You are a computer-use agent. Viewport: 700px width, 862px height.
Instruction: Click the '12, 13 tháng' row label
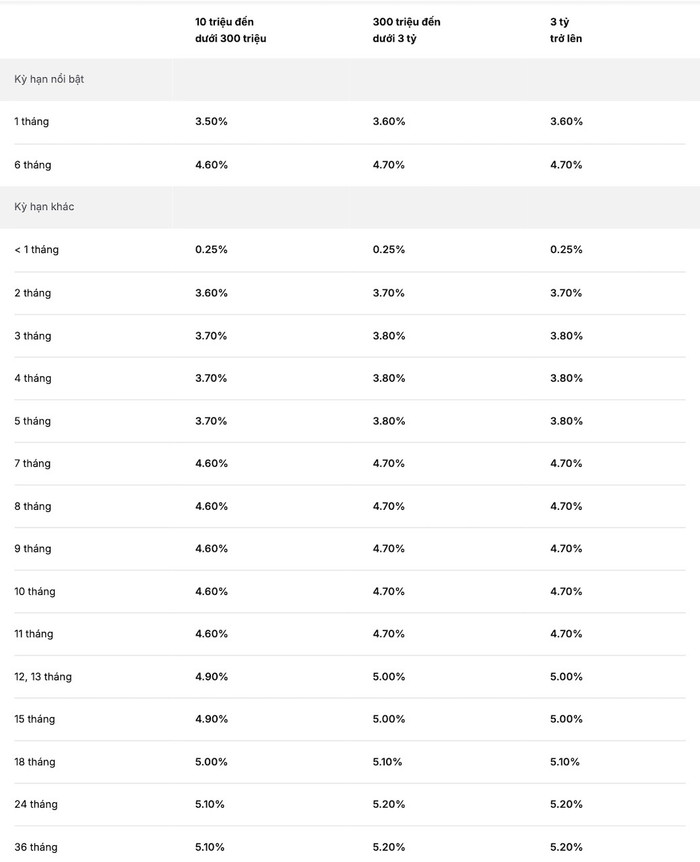click(x=43, y=677)
